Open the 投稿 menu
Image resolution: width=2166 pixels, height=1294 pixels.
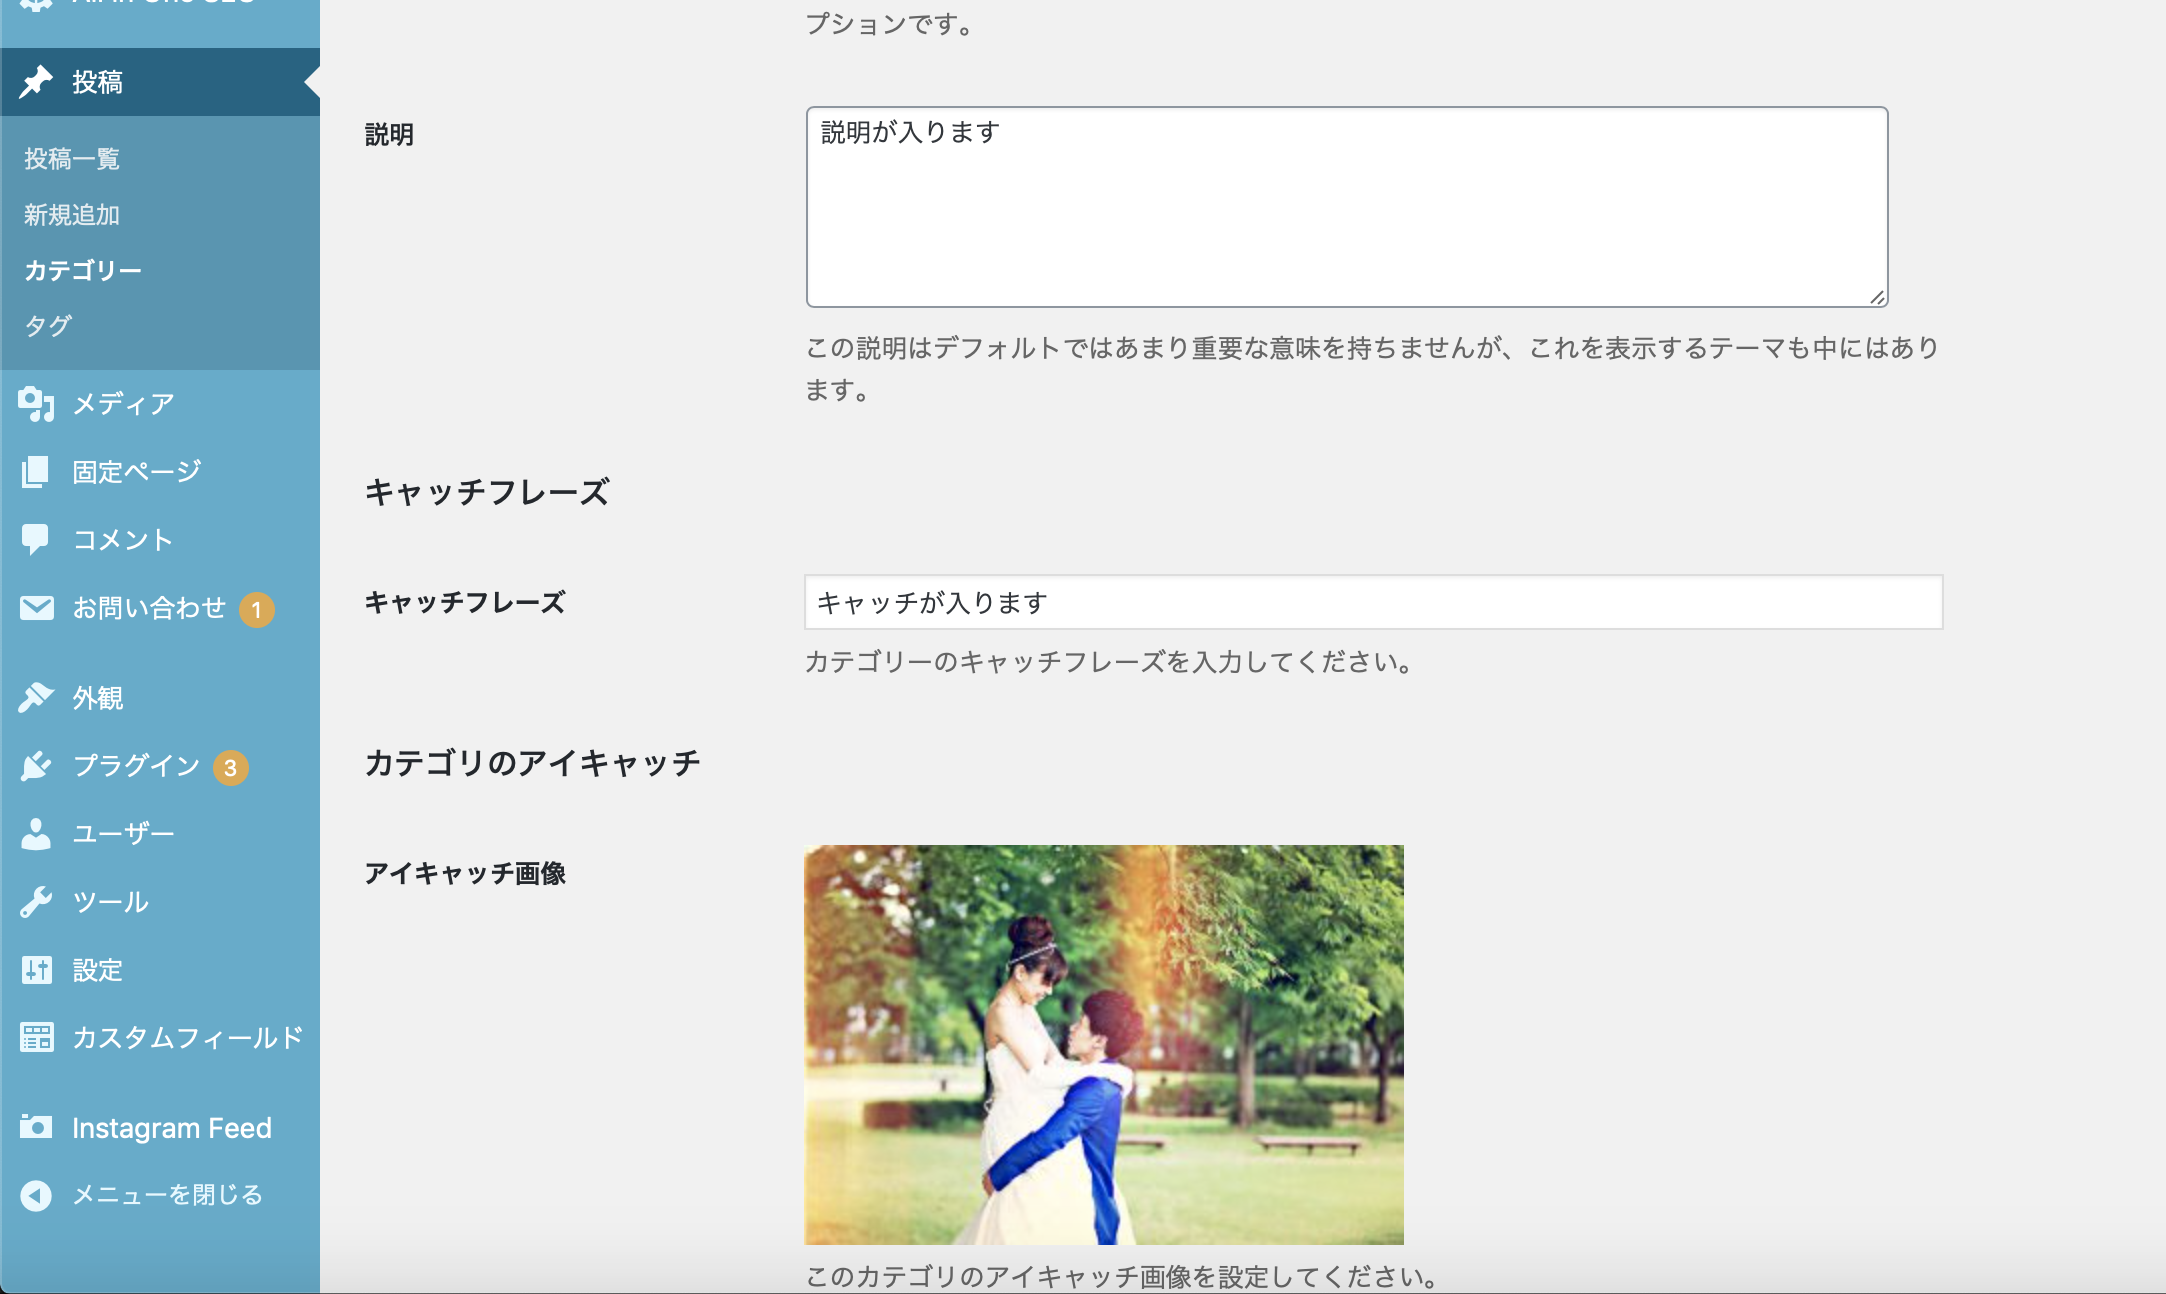click(160, 82)
